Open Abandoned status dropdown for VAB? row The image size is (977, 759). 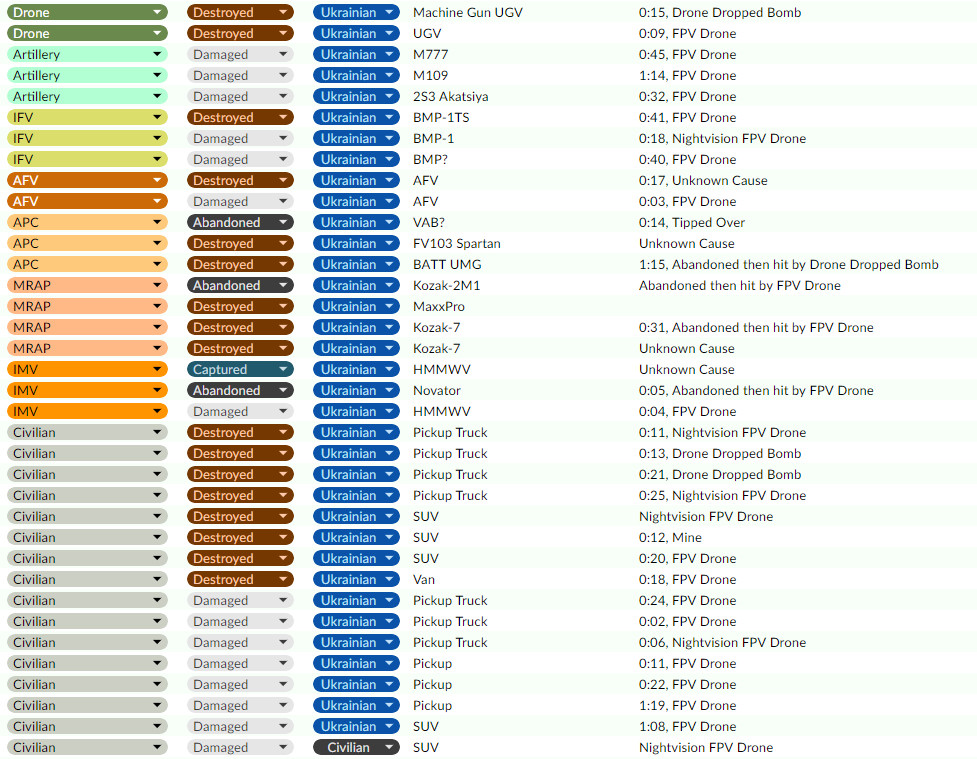[x=240, y=222]
